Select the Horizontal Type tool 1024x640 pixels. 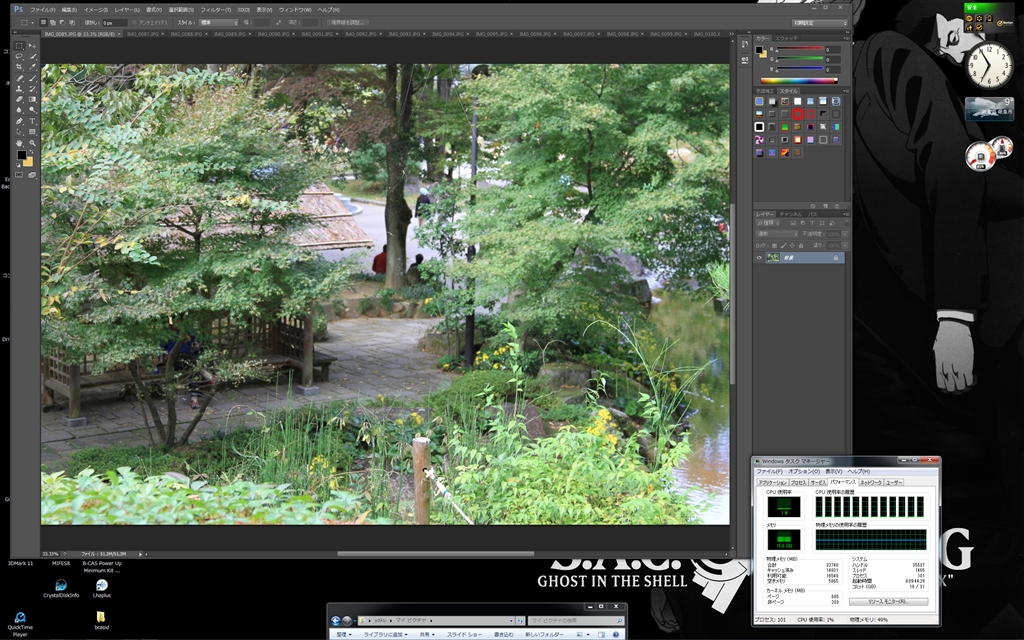pyautogui.click(x=32, y=121)
